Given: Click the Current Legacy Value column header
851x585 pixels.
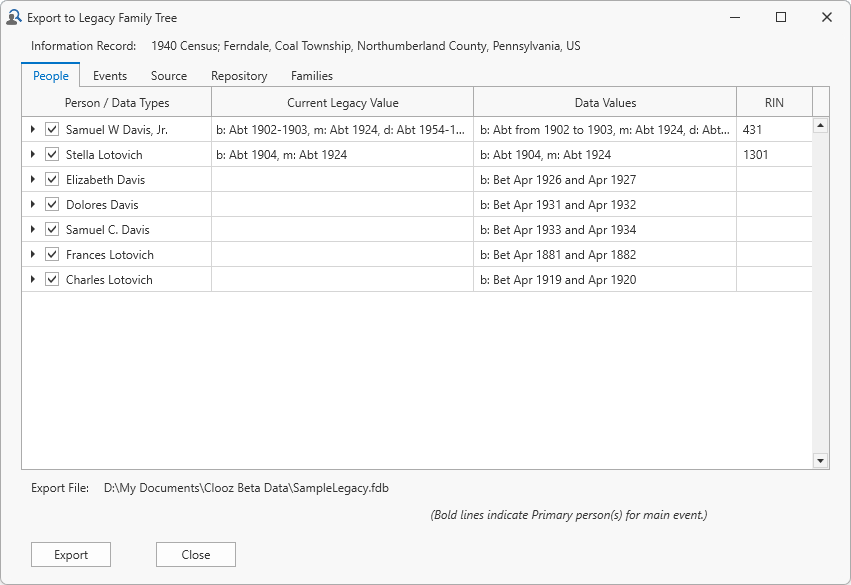Looking at the screenshot, I should pyautogui.click(x=342, y=102).
